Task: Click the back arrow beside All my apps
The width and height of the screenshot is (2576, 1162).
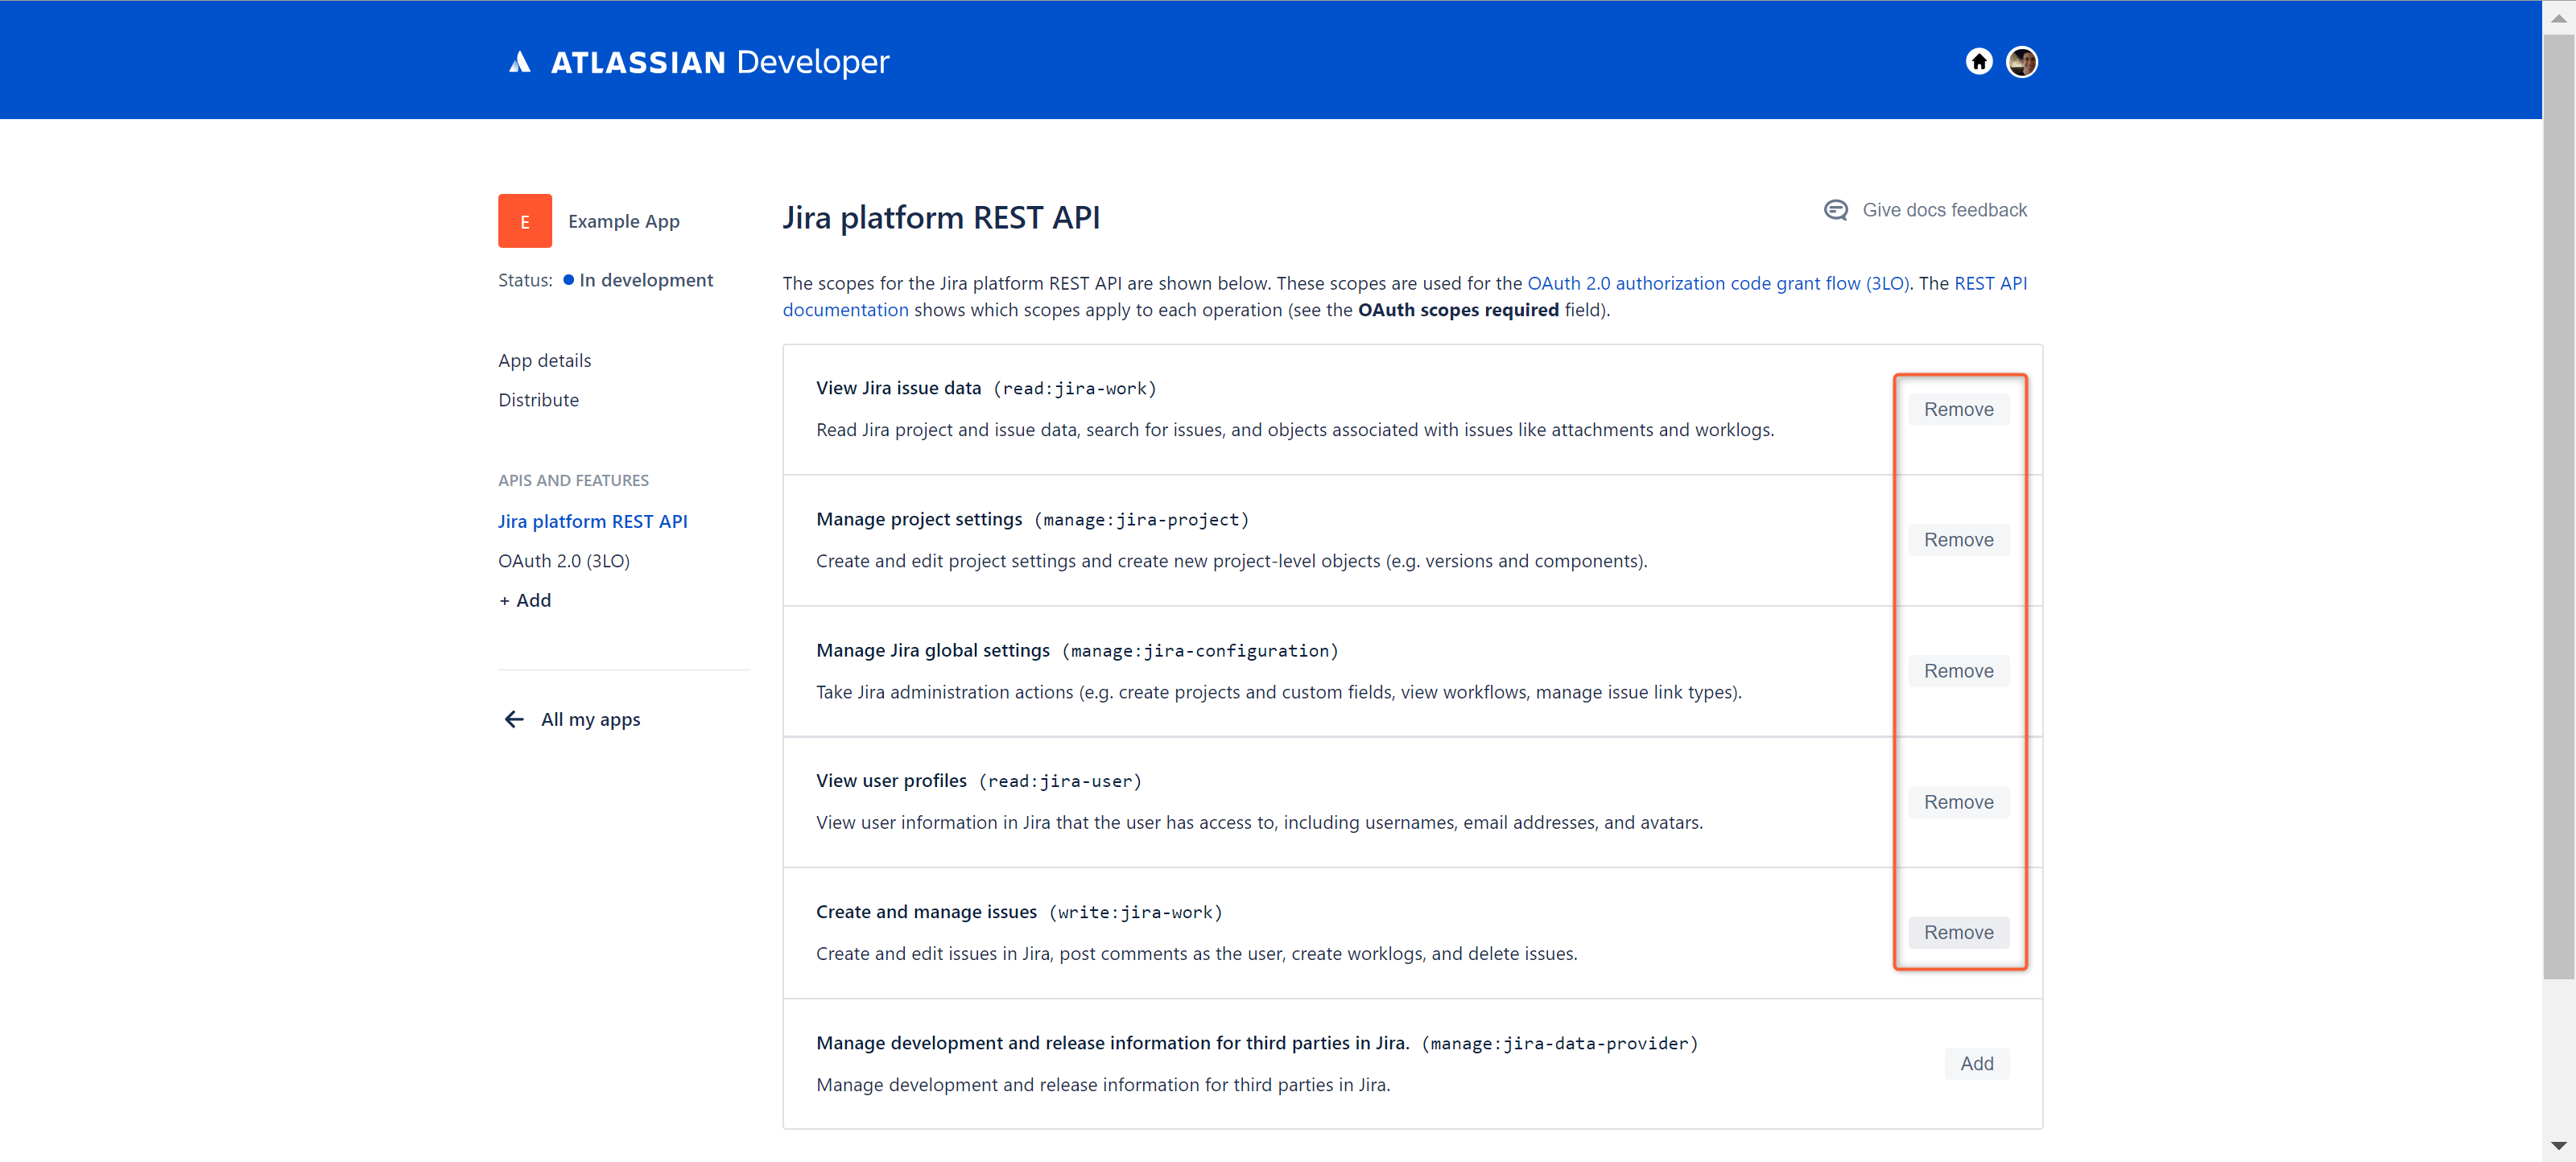Action: click(514, 720)
